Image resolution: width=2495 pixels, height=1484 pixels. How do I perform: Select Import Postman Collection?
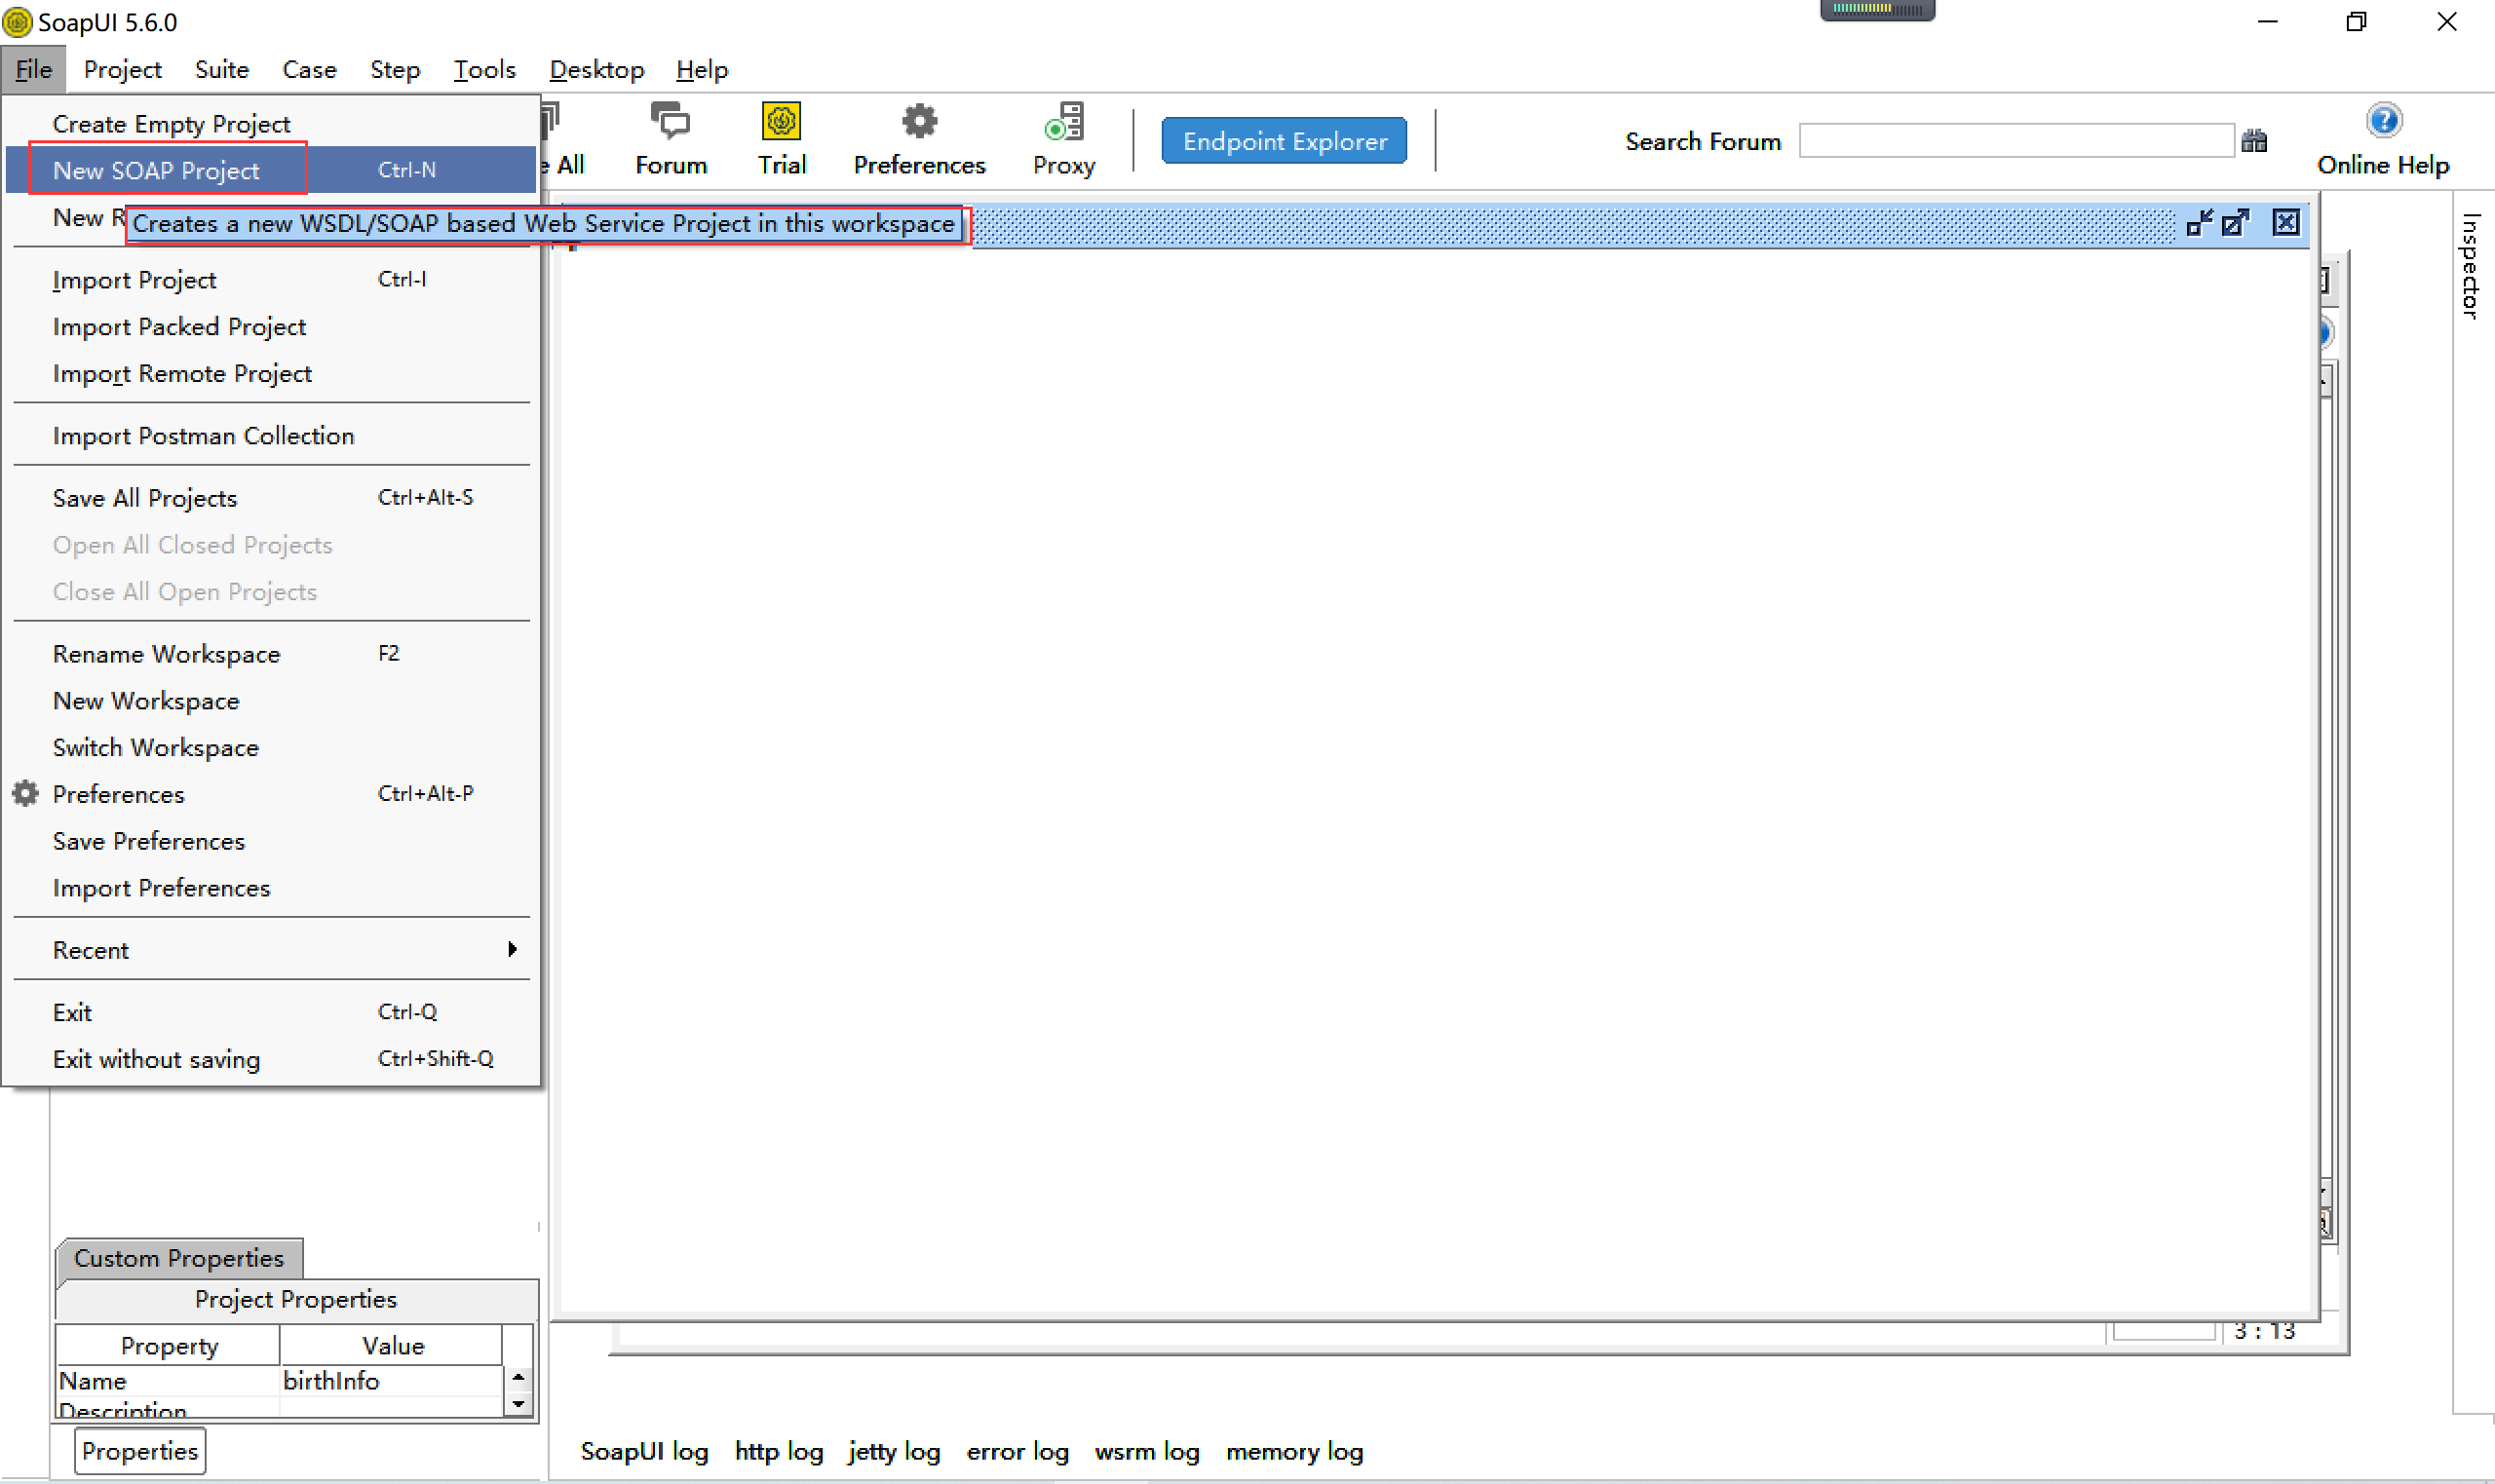[270, 436]
